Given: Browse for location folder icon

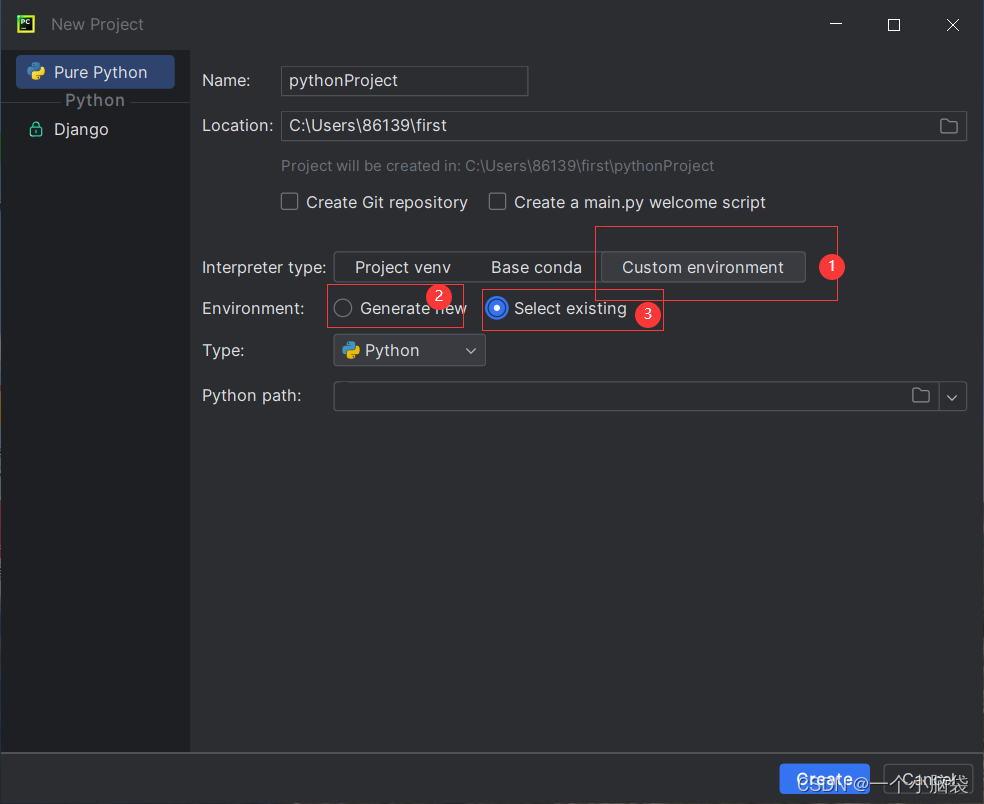Looking at the screenshot, I should coord(948,126).
